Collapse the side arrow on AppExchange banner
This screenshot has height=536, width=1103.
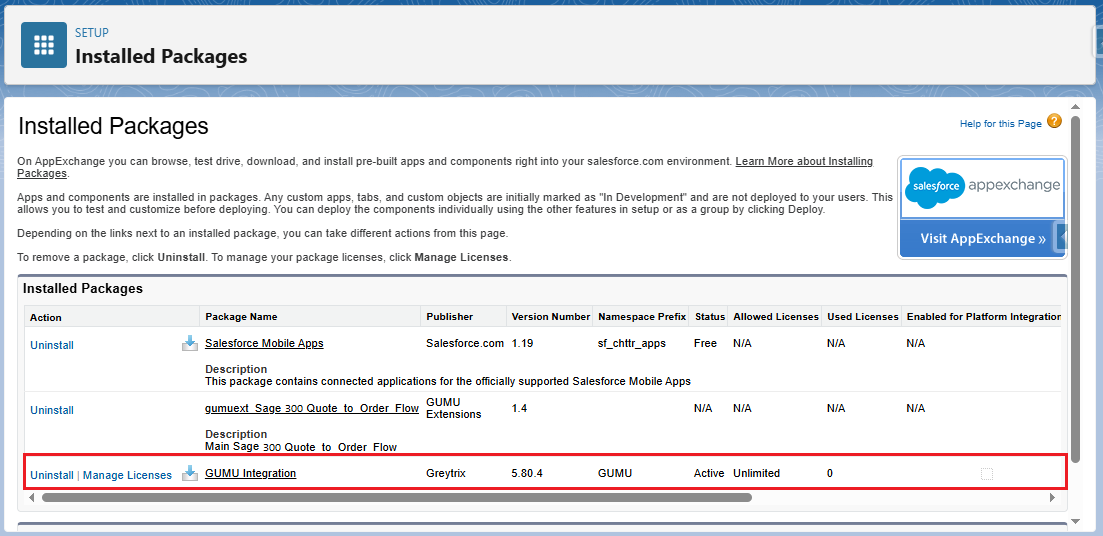click(1061, 237)
